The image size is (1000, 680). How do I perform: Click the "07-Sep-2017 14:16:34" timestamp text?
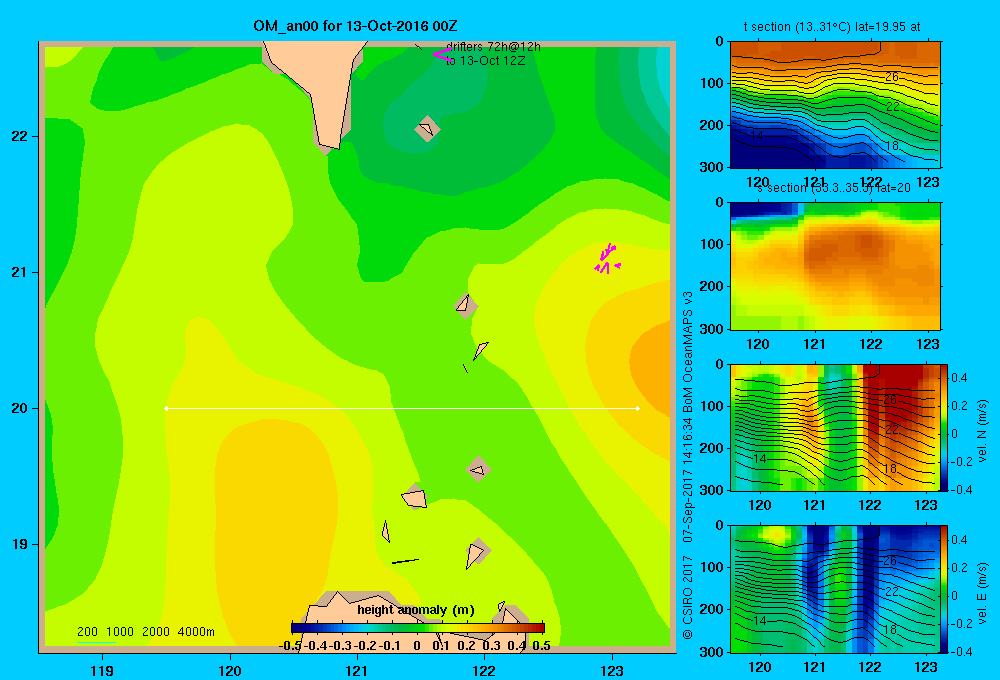tap(688, 481)
